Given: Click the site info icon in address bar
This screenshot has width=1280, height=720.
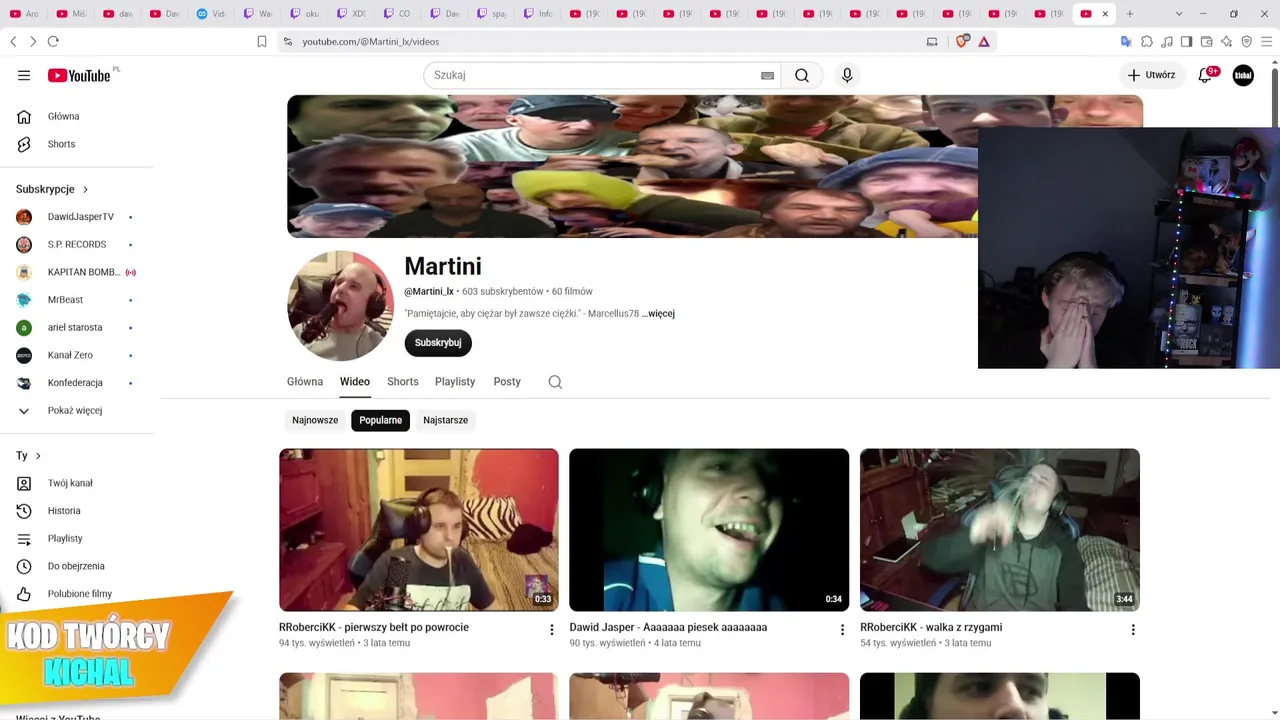Looking at the screenshot, I should (288, 41).
